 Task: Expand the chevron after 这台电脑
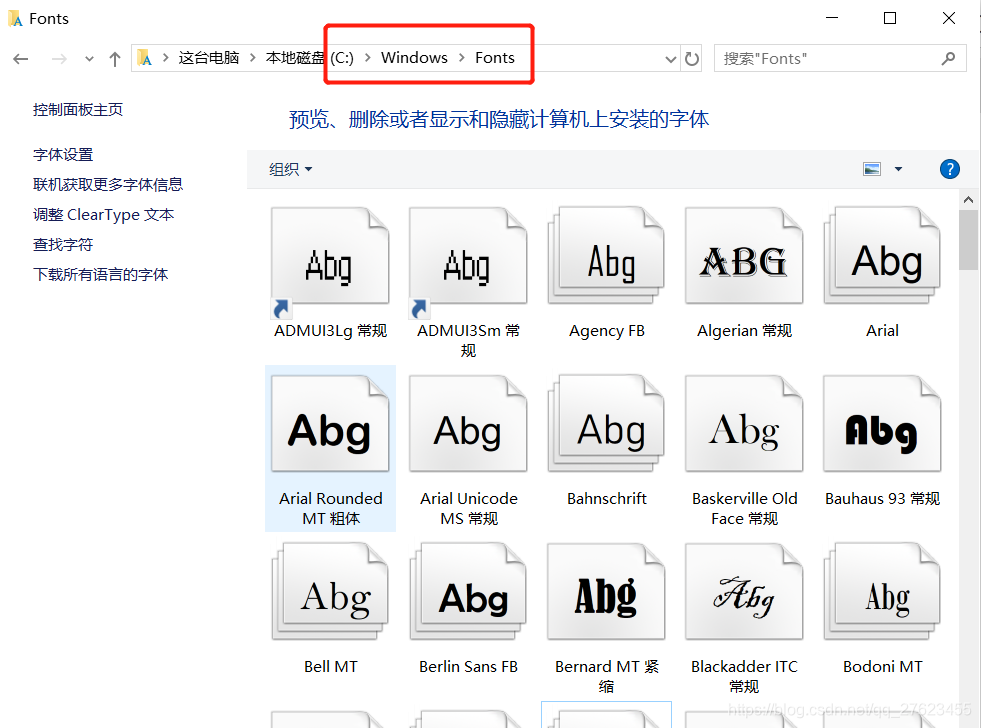pos(253,58)
